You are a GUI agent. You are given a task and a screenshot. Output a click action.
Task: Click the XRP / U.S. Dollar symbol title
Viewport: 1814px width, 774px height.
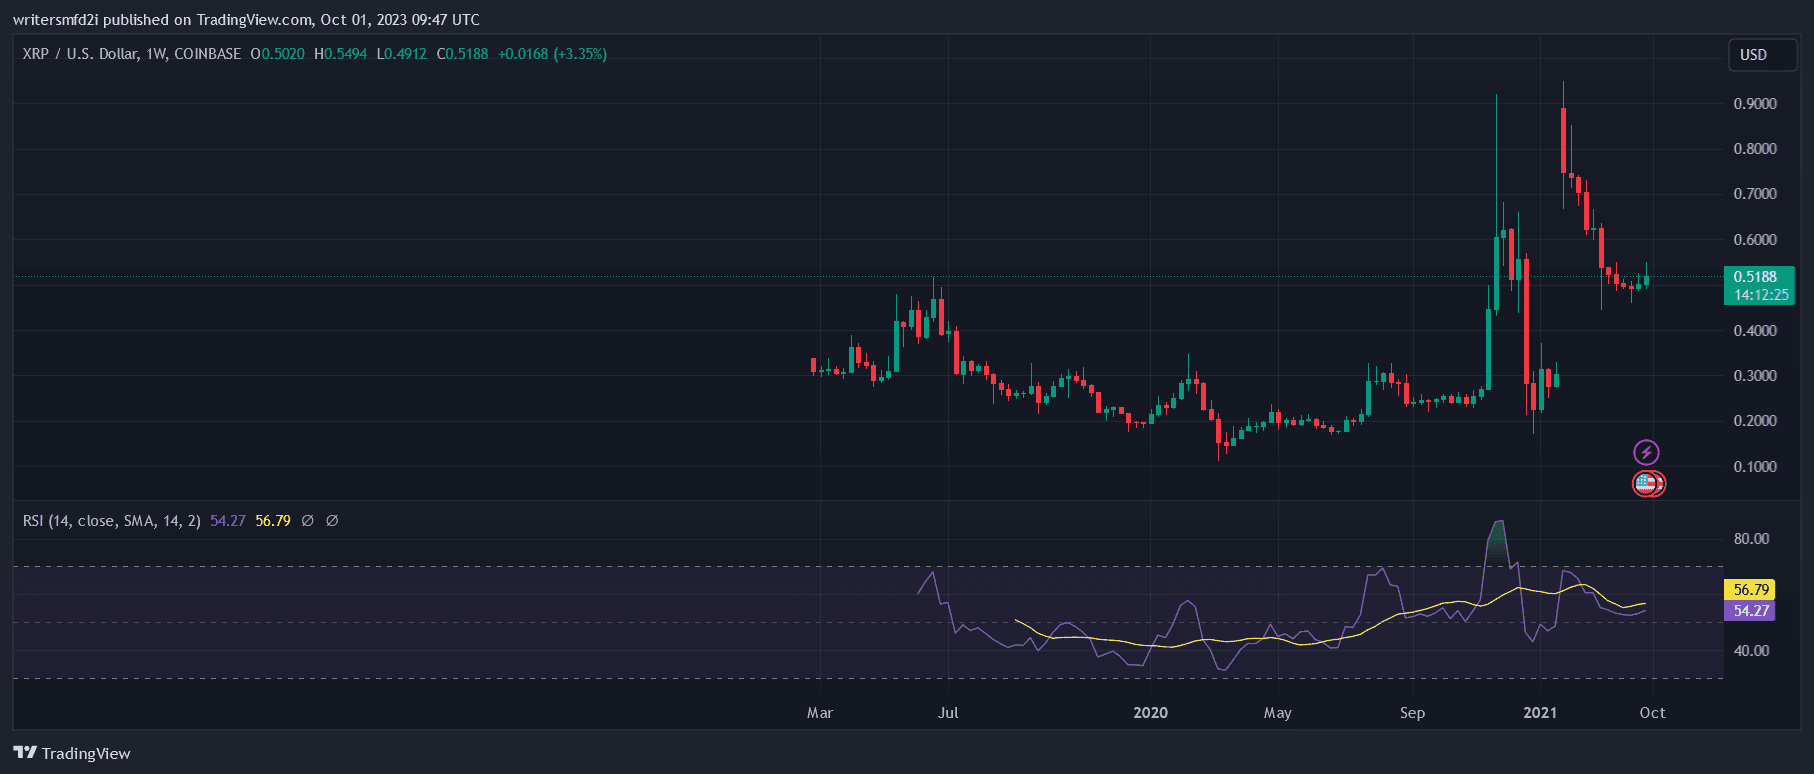[x=80, y=54]
